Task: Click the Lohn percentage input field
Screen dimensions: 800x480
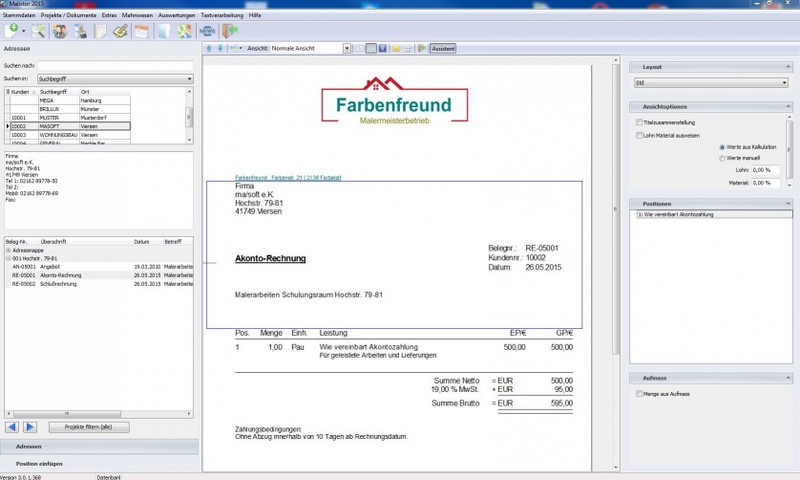Action: click(765, 170)
